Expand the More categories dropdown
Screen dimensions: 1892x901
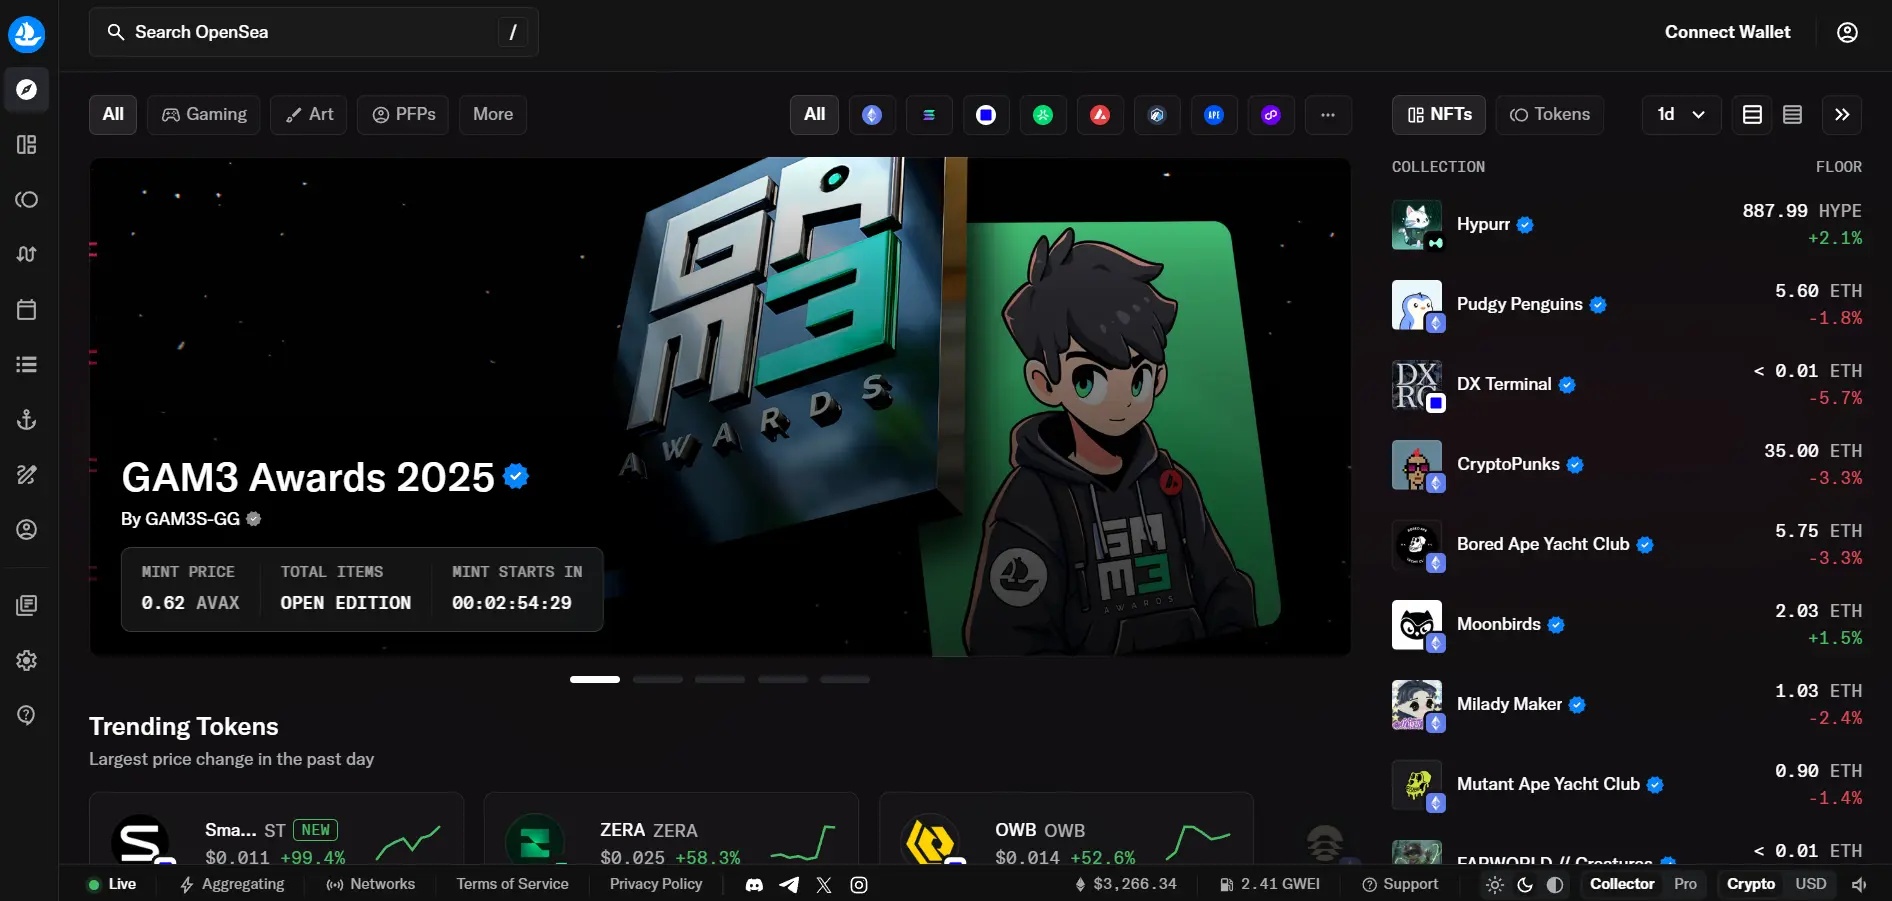pos(493,115)
